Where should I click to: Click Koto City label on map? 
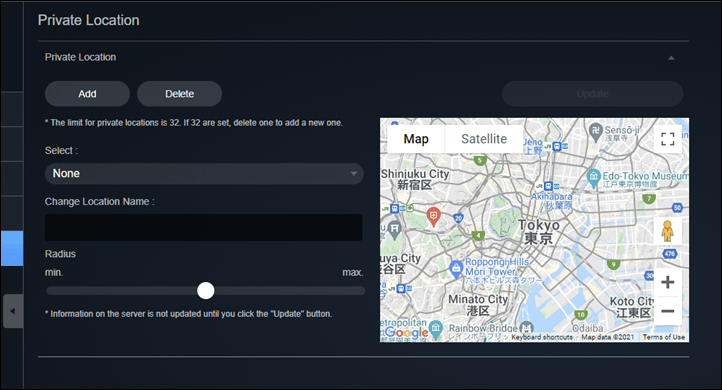pyautogui.click(x=632, y=307)
